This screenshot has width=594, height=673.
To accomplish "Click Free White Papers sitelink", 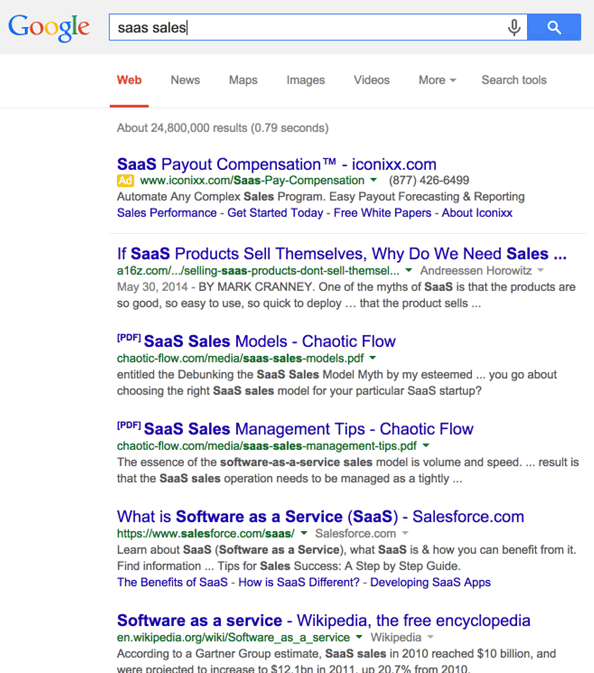I will (x=382, y=213).
